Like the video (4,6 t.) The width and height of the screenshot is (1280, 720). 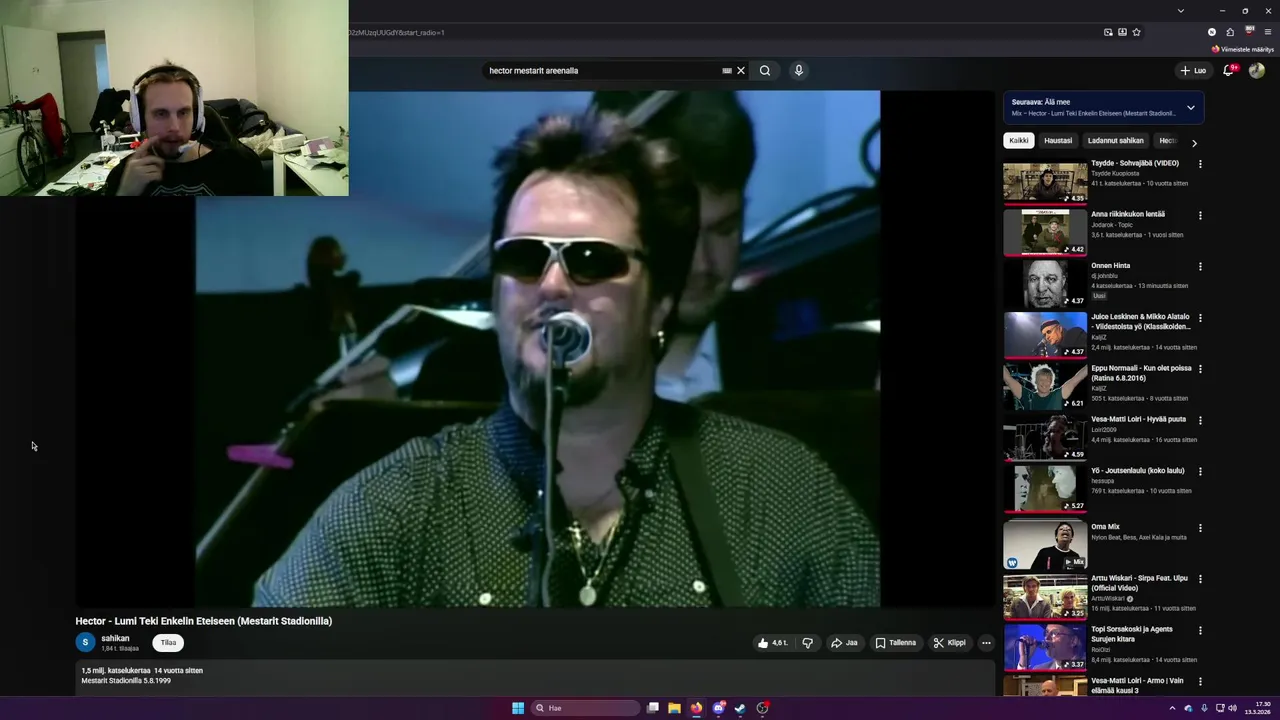(773, 643)
